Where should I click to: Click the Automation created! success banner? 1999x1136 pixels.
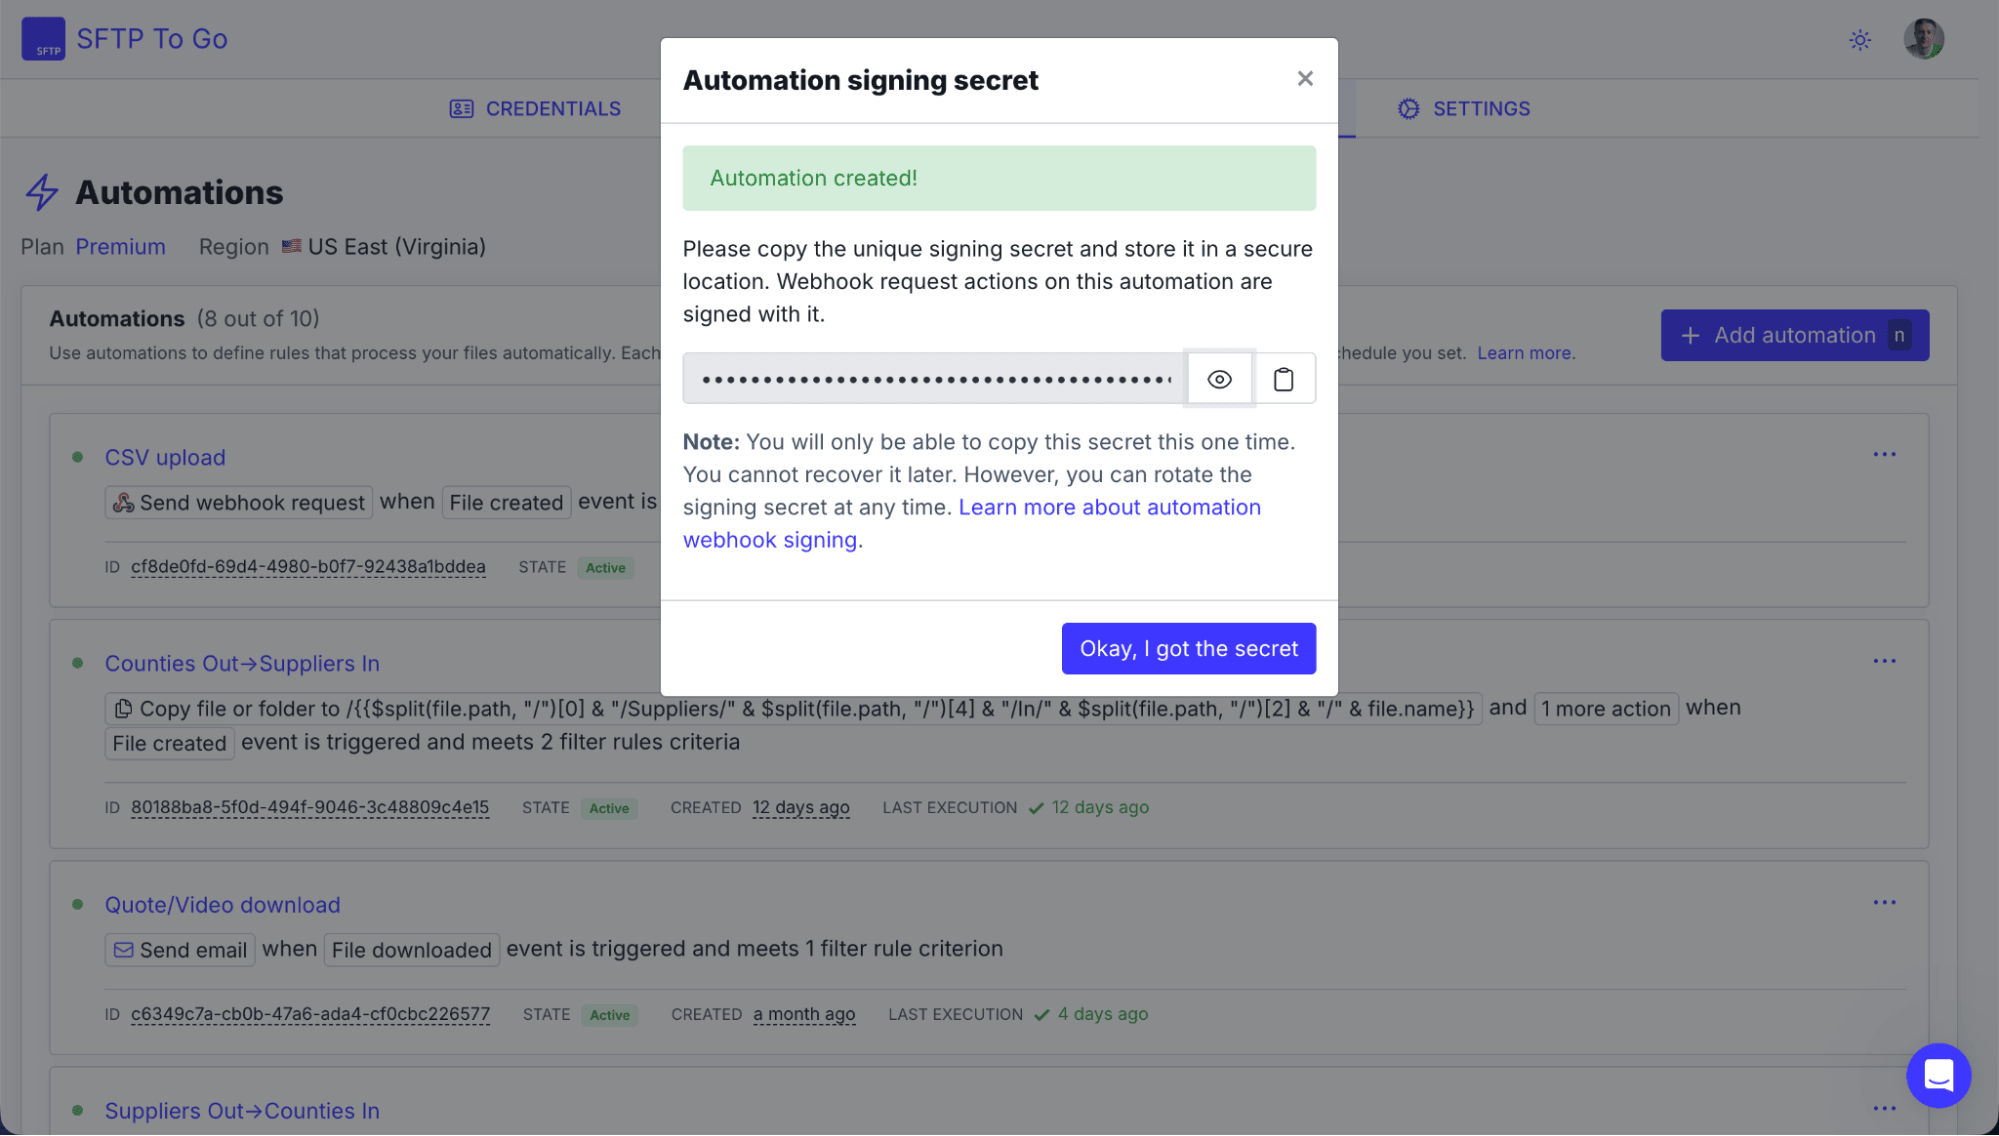point(999,178)
